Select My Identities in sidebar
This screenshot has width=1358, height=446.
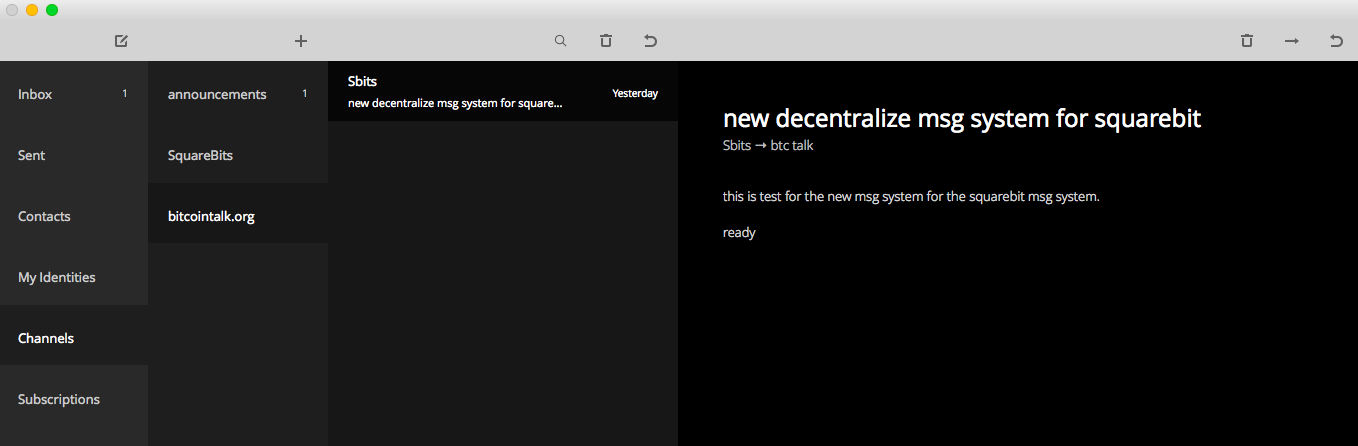[x=74, y=277]
